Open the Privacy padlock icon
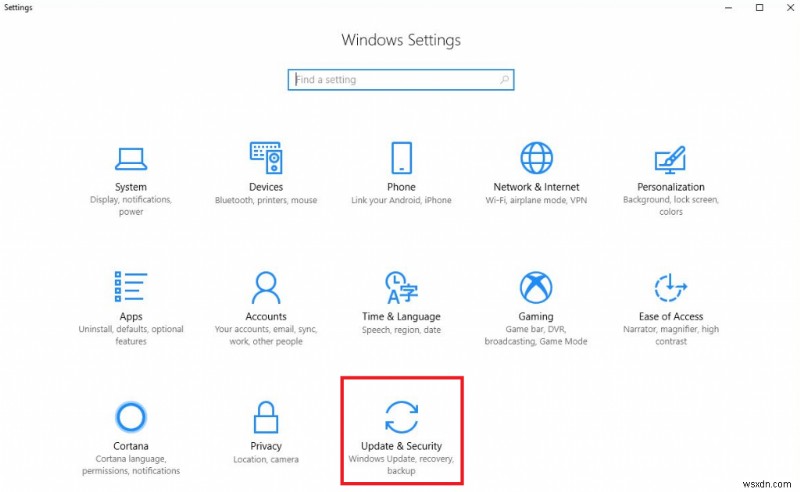 tap(266, 417)
